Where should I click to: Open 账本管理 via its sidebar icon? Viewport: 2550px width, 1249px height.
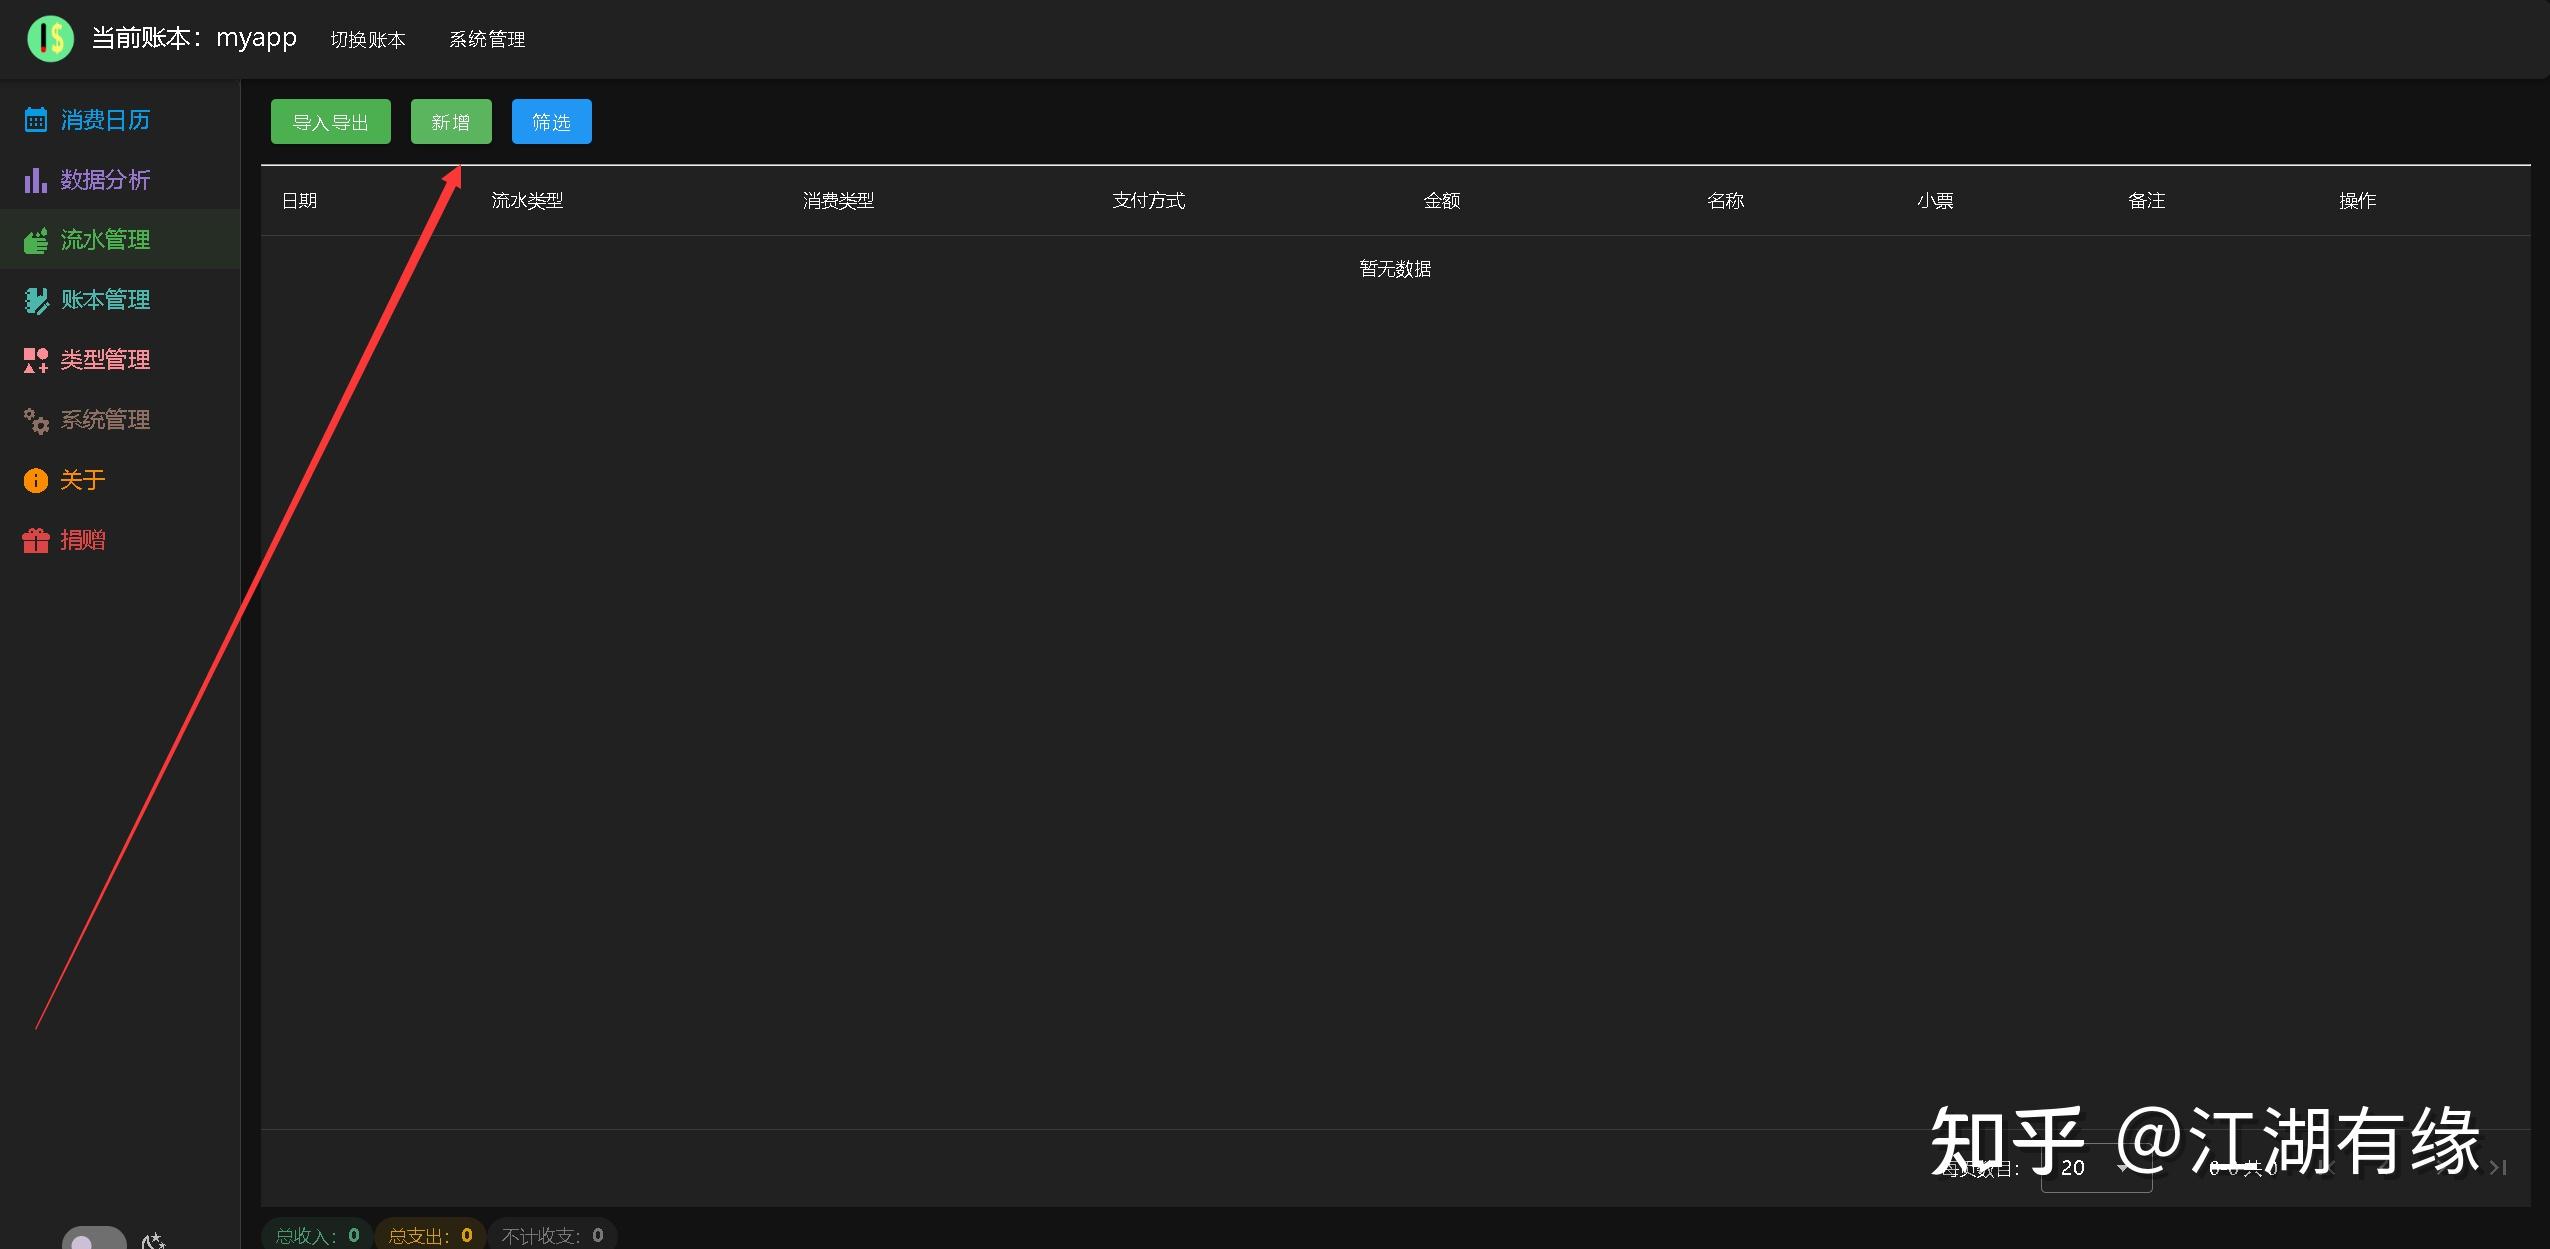pos(36,299)
